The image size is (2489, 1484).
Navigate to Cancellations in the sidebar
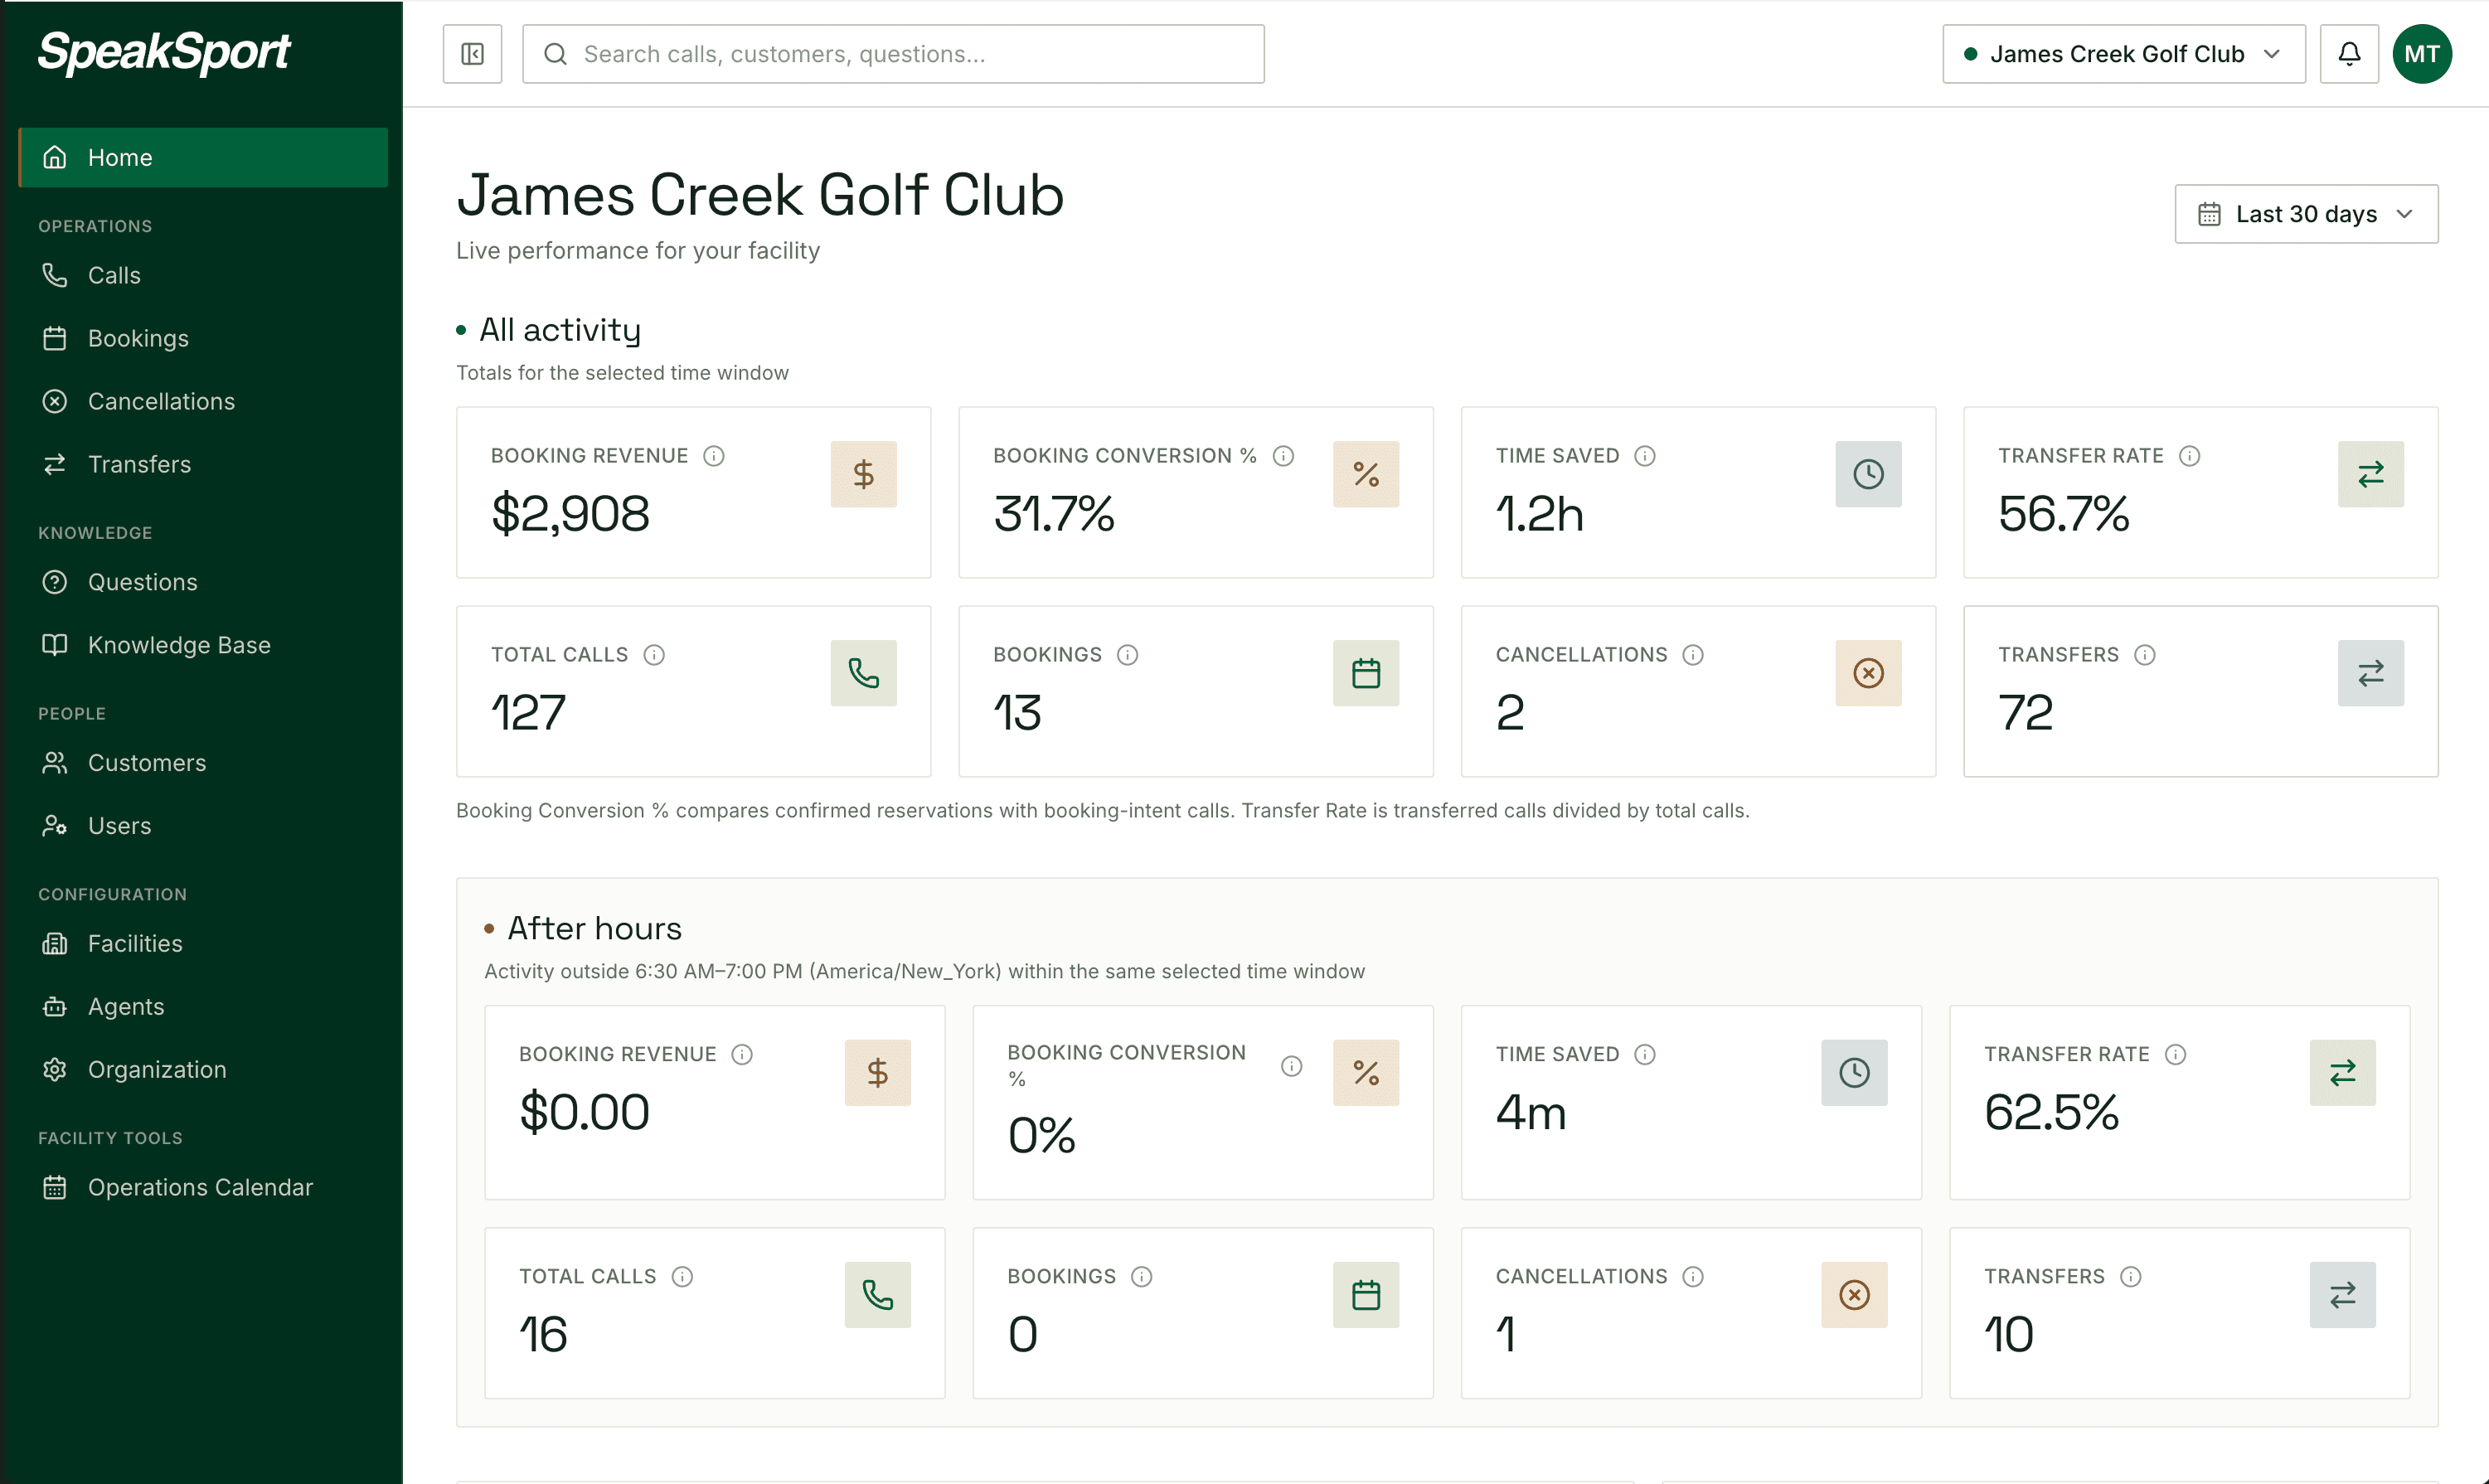click(203, 401)
